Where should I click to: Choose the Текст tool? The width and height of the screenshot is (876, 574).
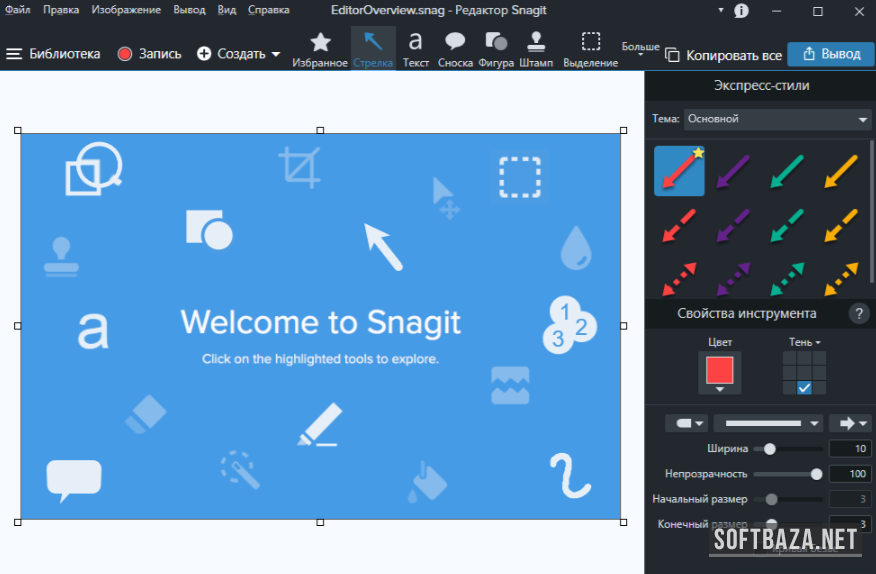tap(416, 49)
